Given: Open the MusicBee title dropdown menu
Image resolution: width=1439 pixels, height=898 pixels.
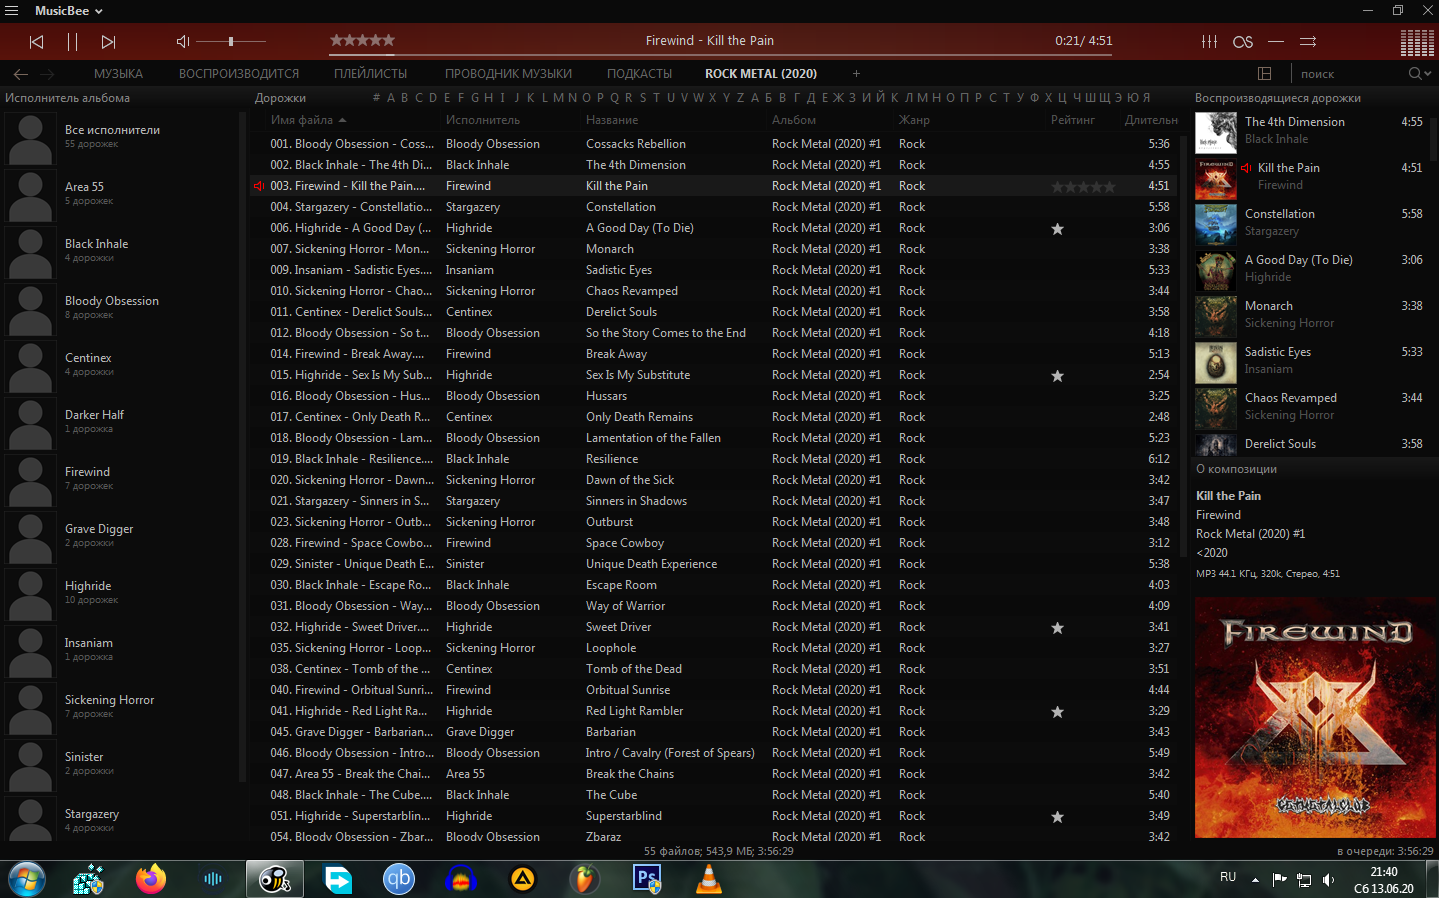Looking at the screenshot, I should coord(69,11).
